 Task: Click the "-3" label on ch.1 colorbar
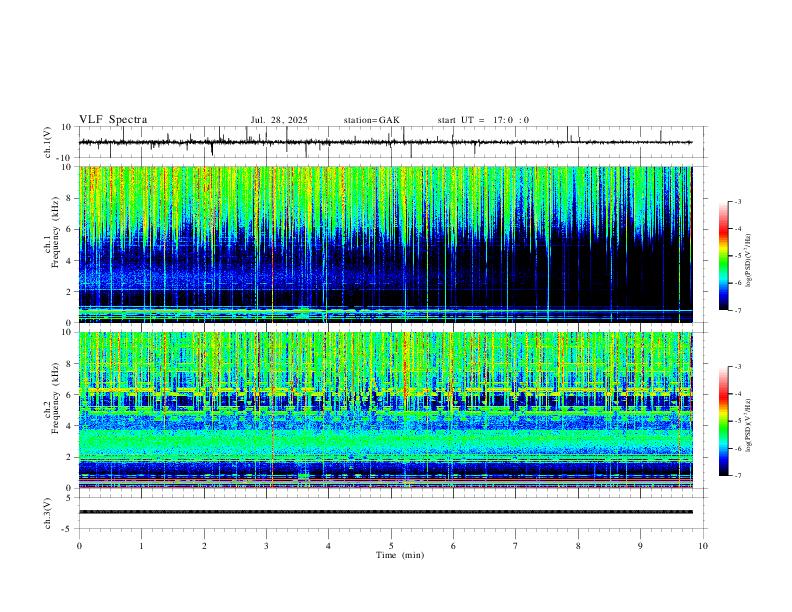pyautogui.click(x=737, y=201)
